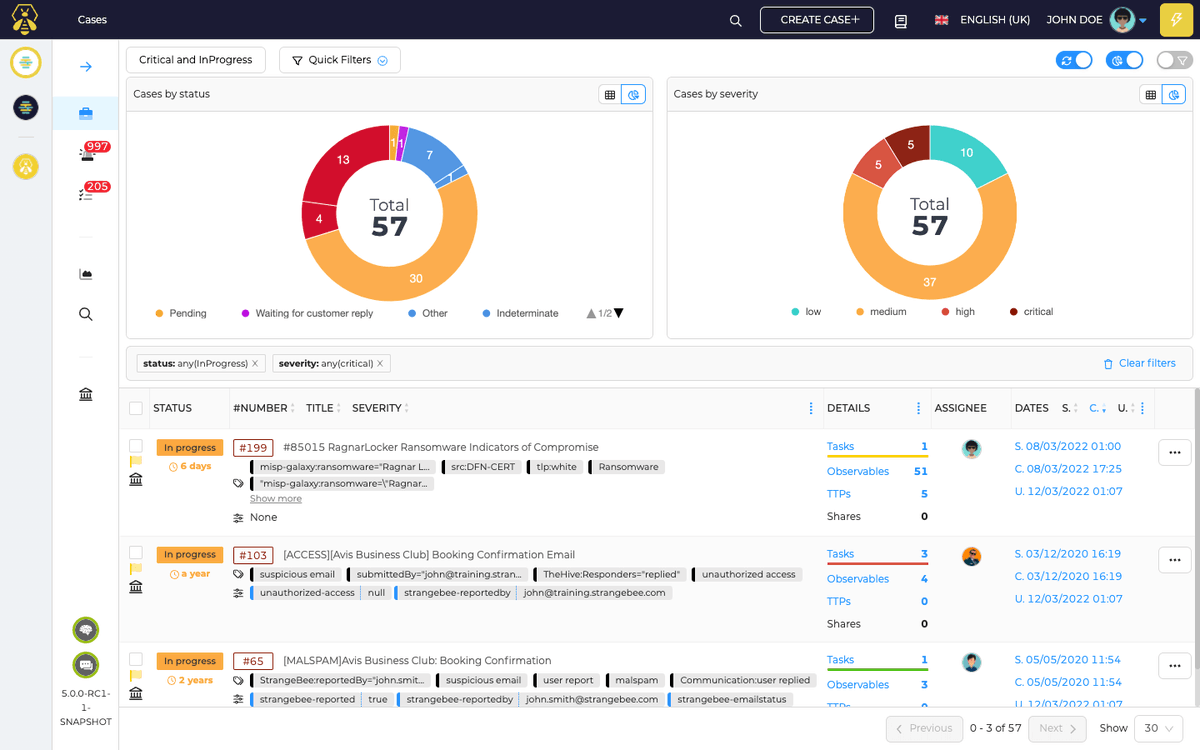Check the checkbox for case #65
The image size is (1200, 750).
(x=136, y=660)
